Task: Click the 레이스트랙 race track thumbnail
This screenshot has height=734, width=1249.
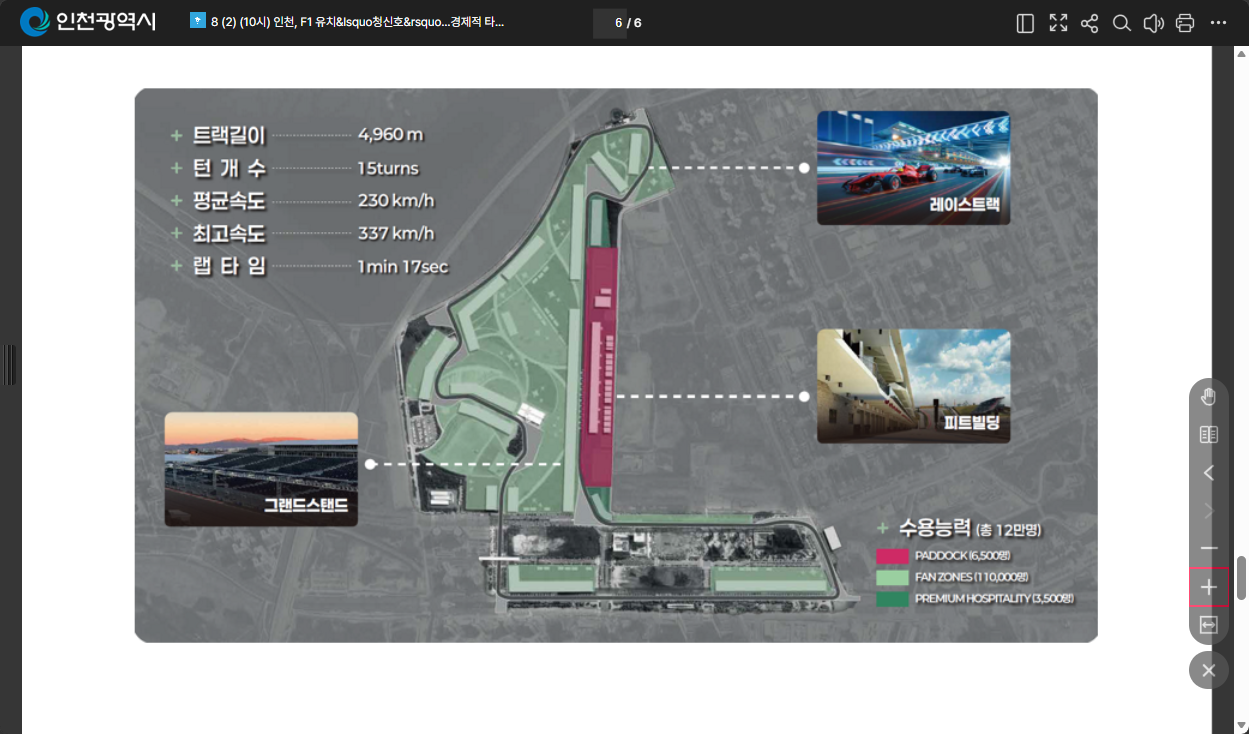Action: [913, 167]
